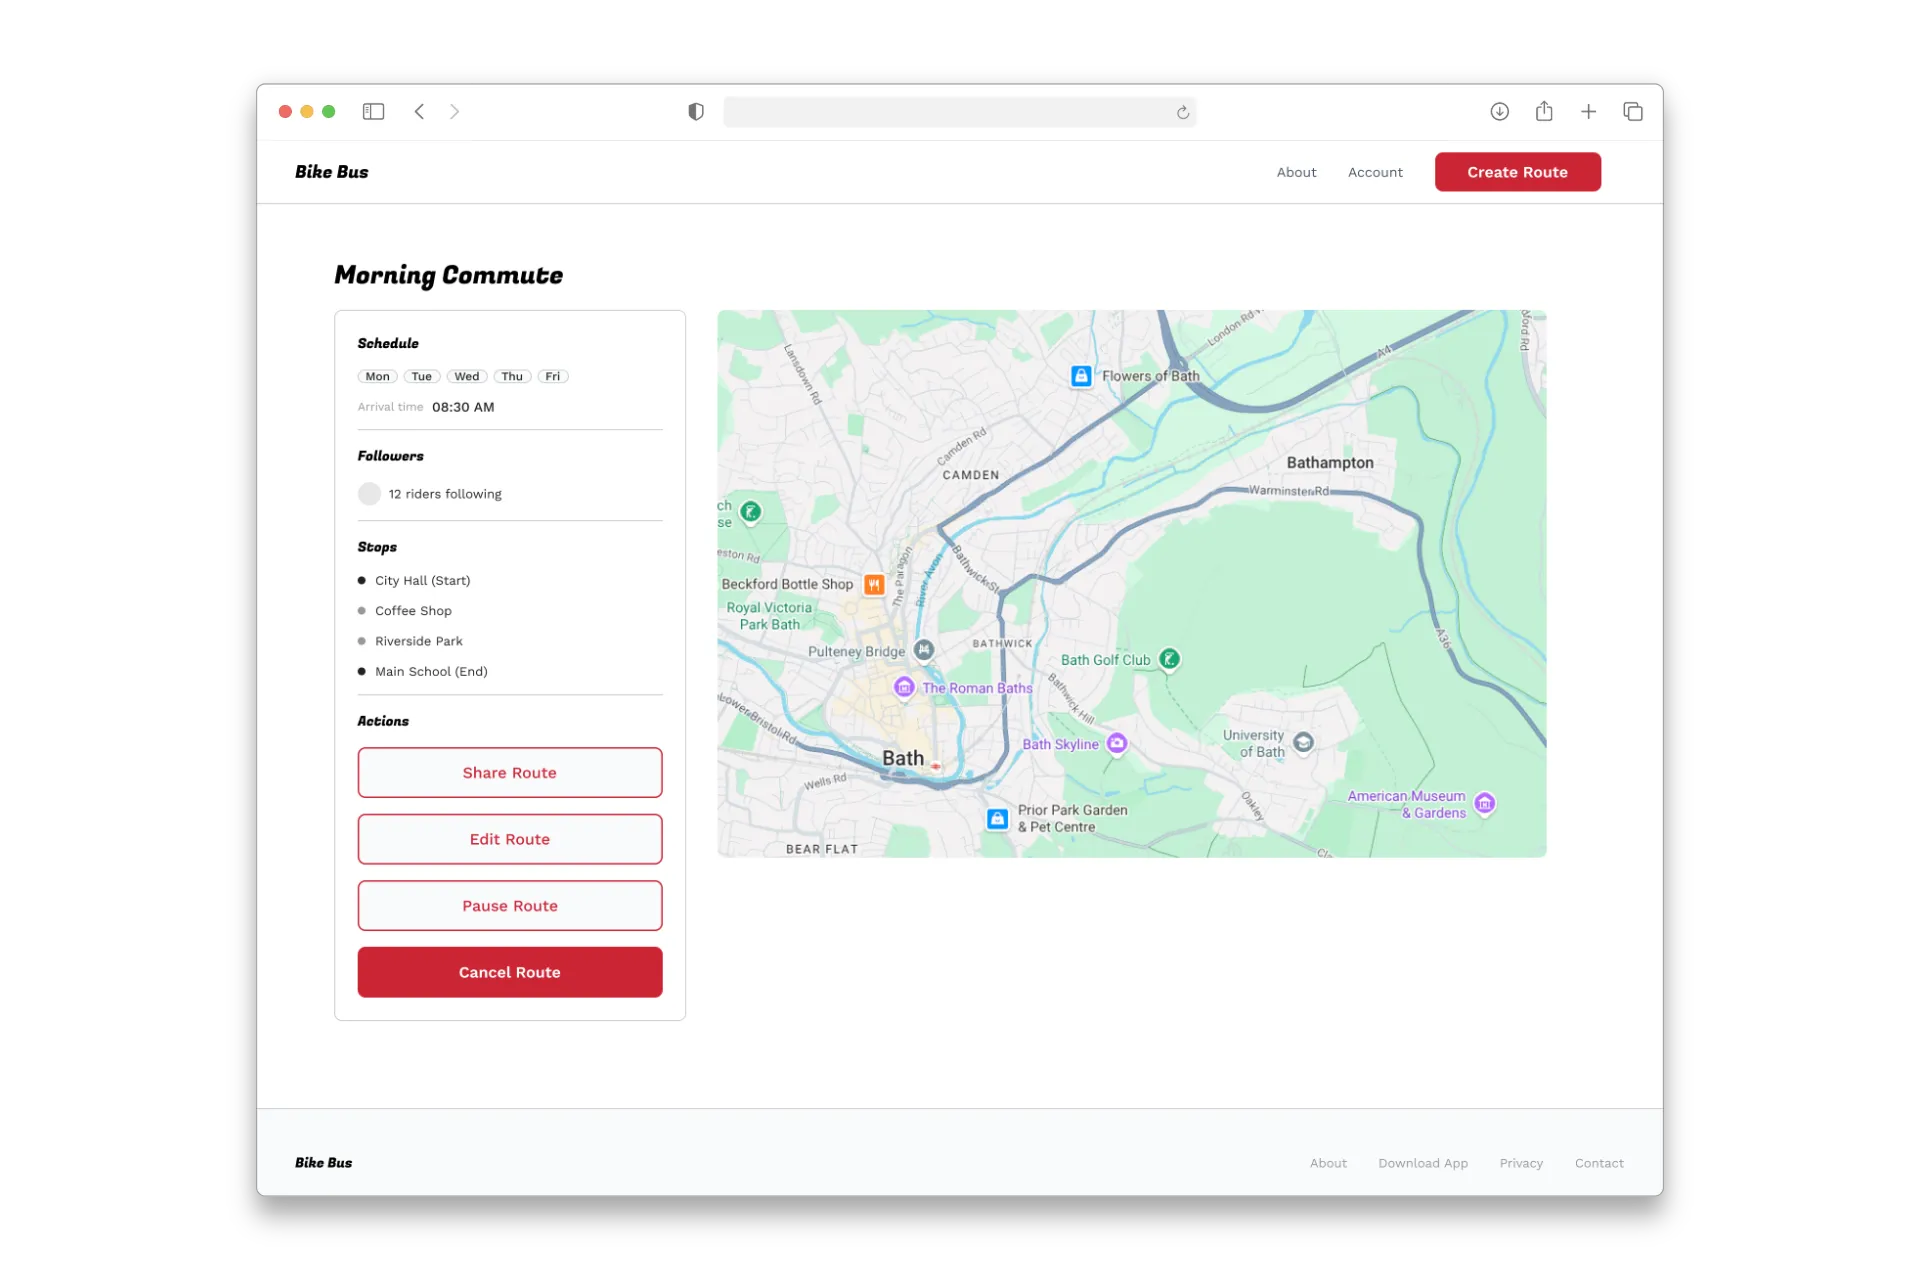Open the privacy shield icon

[696, 111]
